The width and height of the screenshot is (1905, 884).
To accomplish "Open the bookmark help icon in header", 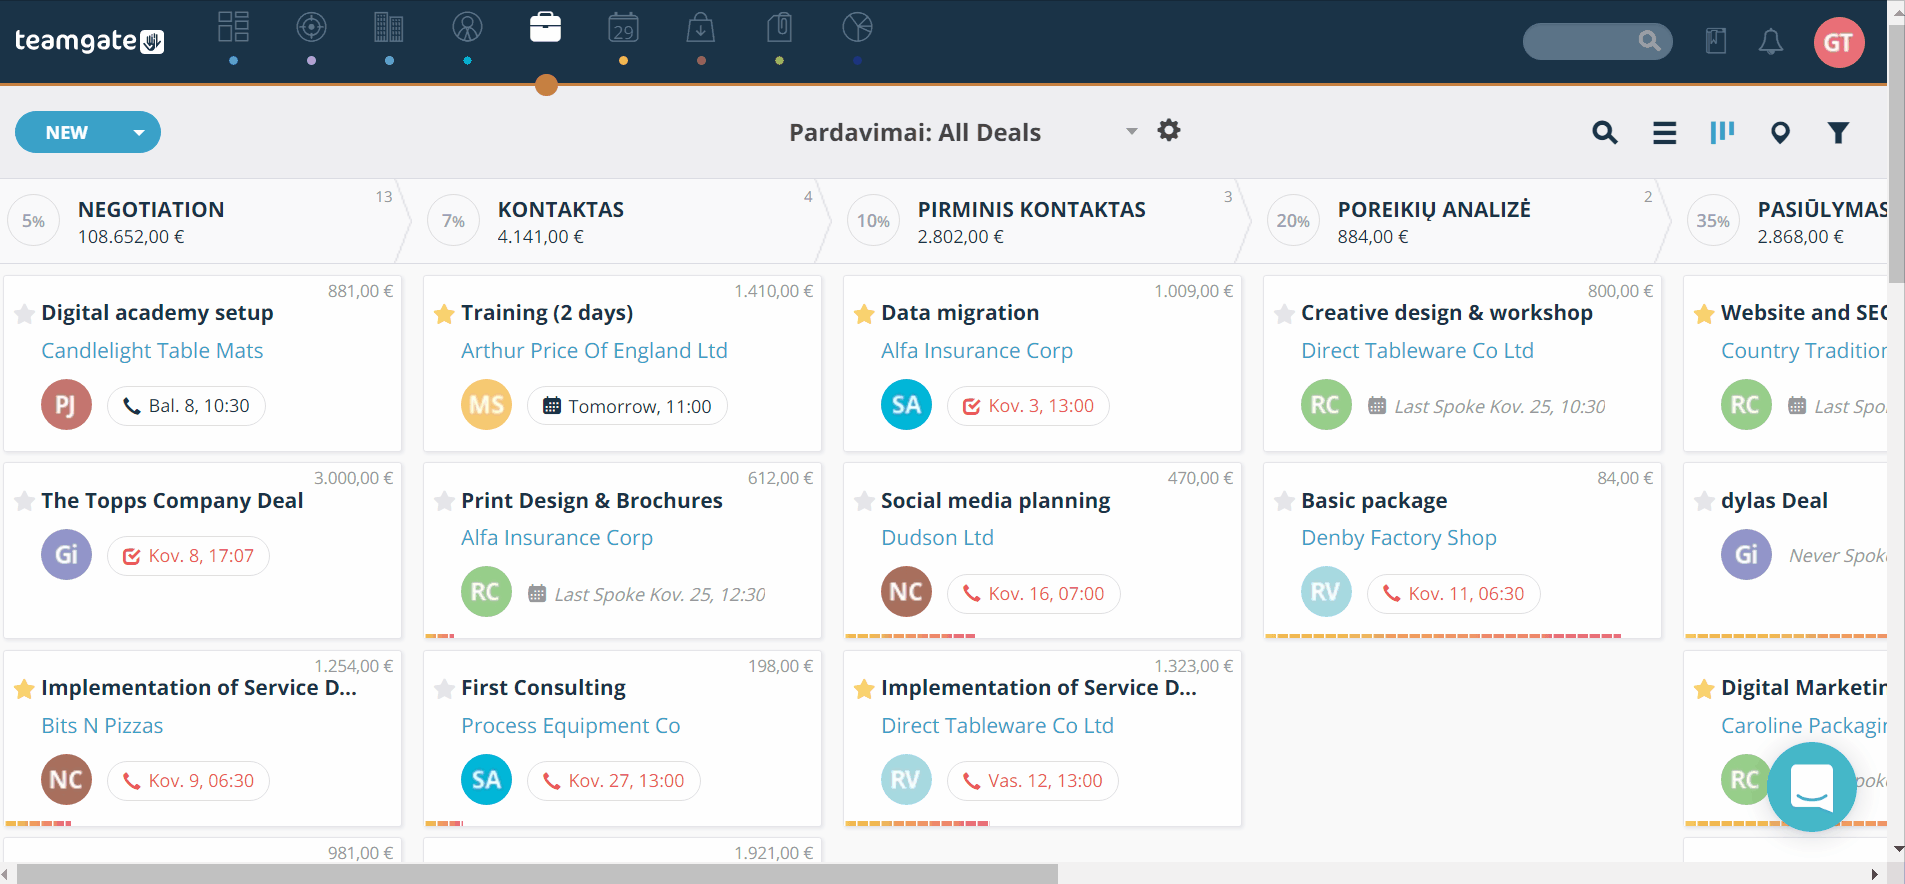I will 1716,41.
